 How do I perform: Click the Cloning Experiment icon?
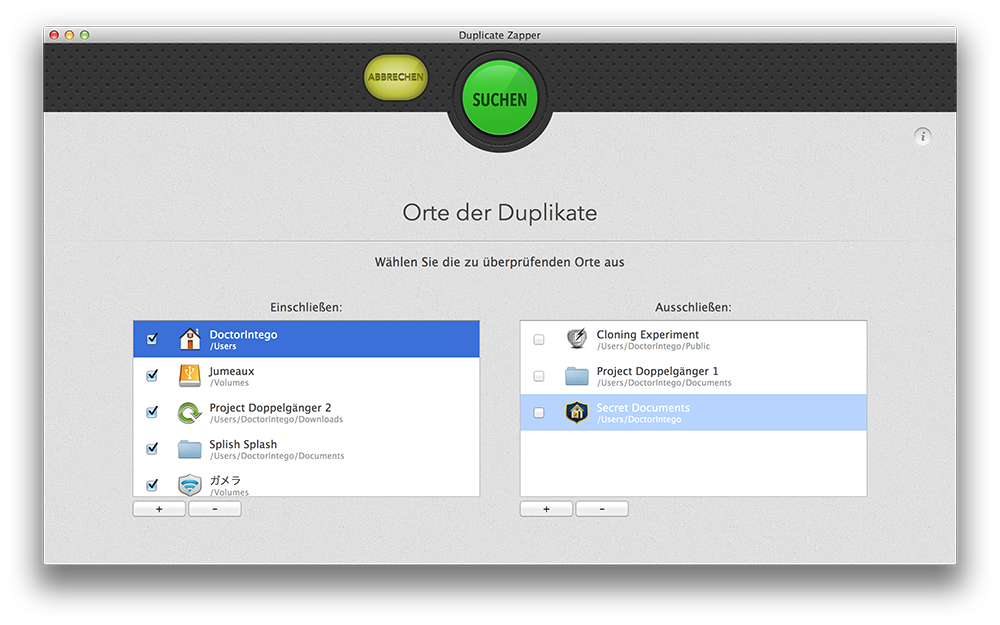576,339
